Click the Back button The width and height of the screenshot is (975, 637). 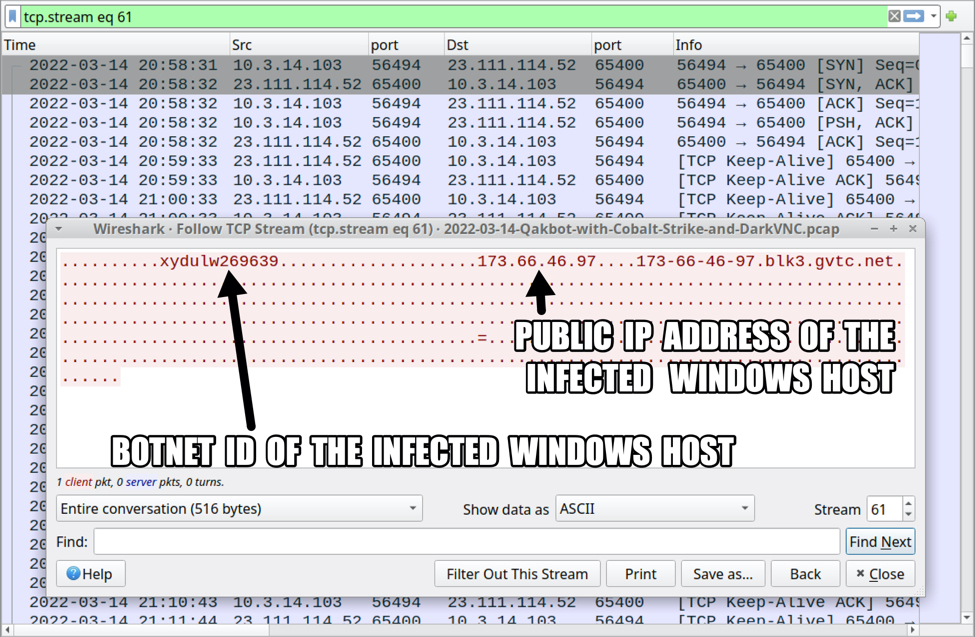pyautogui.click(x=805, y=574)
